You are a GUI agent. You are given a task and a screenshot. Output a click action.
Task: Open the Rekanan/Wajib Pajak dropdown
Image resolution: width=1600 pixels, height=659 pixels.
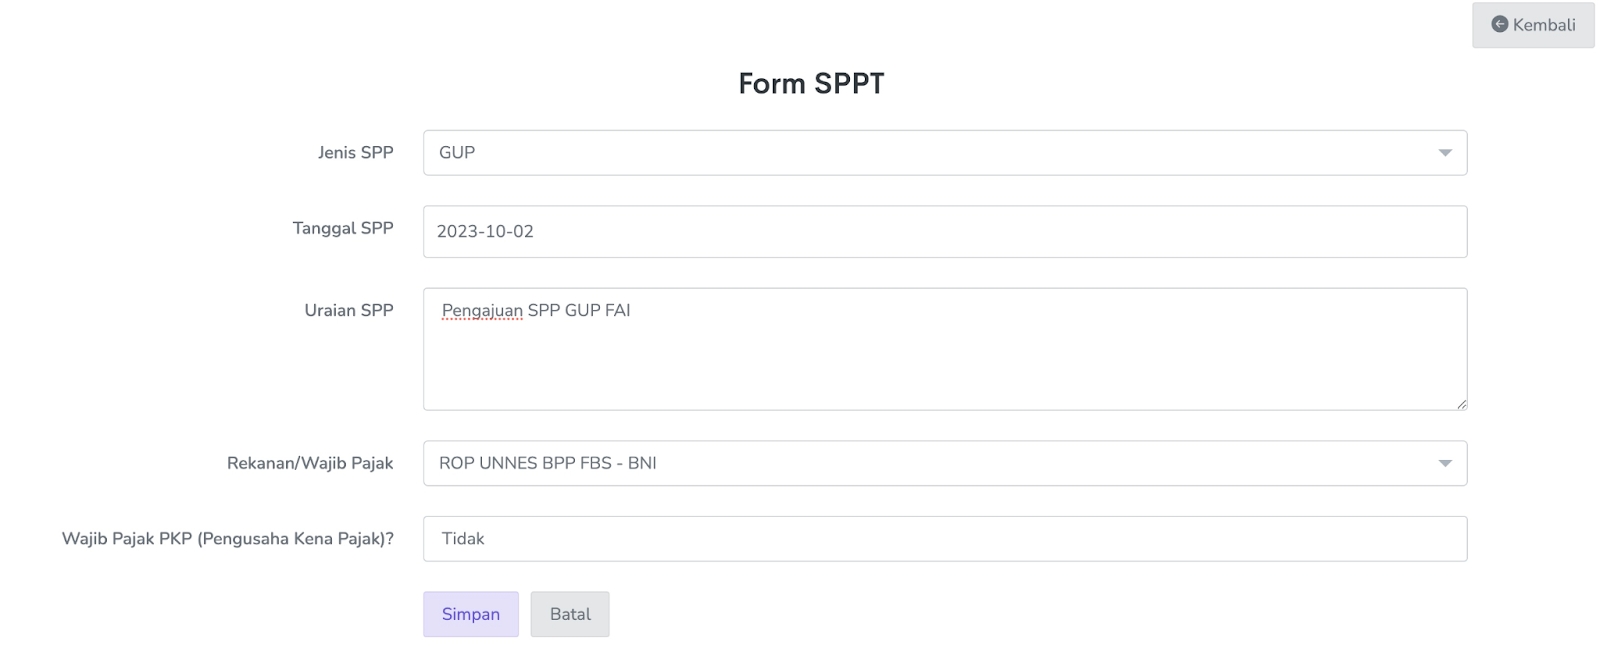pos(944,463)
